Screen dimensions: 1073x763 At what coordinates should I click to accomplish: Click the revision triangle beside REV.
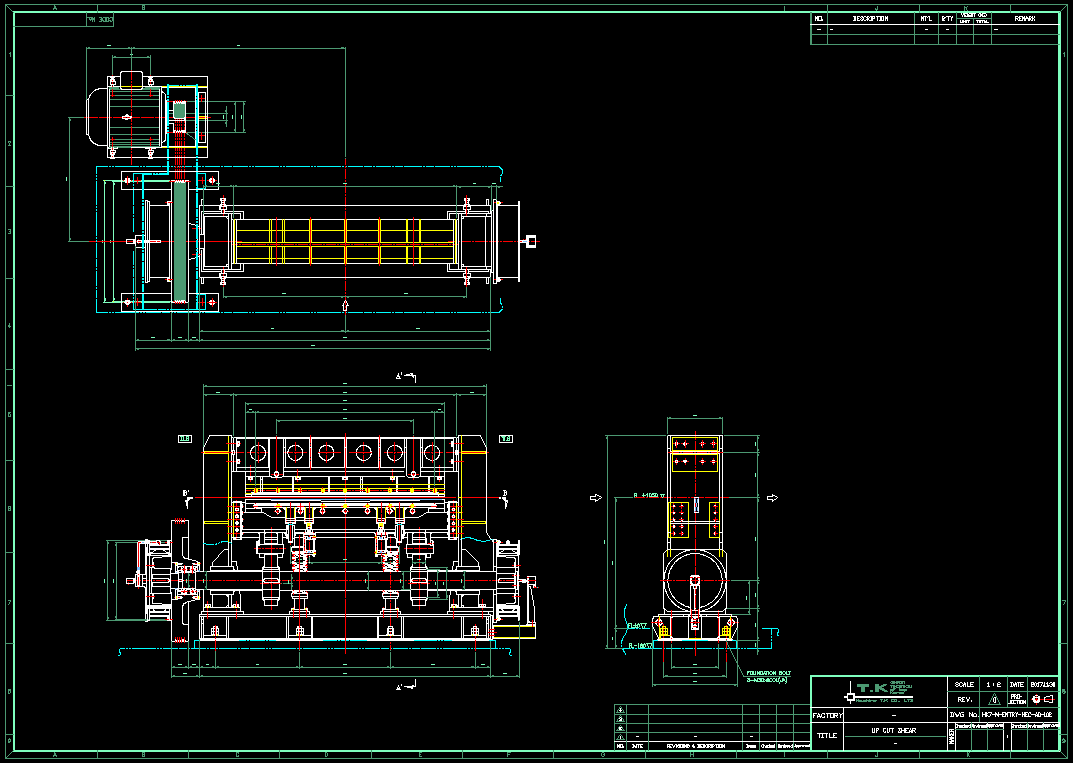992,699
